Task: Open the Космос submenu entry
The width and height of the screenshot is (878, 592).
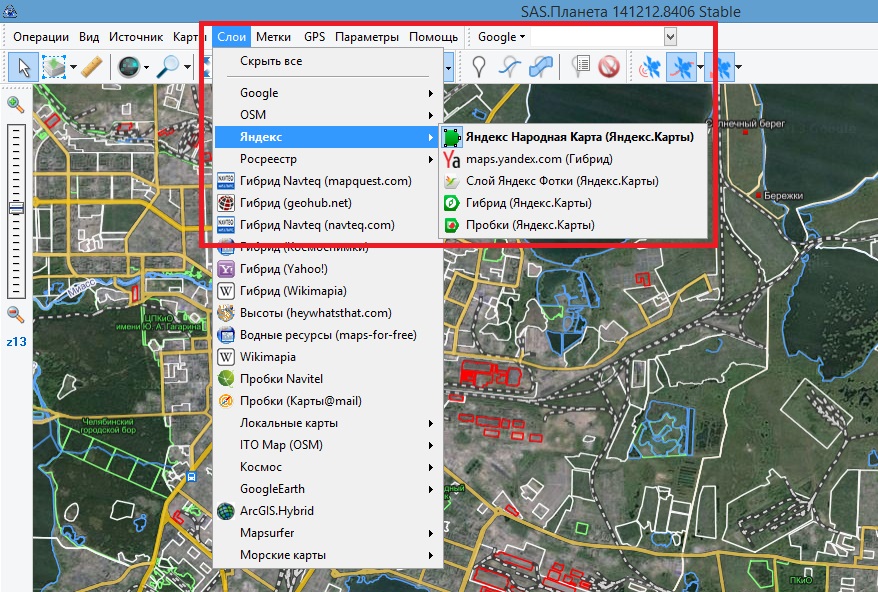Action: (328, 467)
